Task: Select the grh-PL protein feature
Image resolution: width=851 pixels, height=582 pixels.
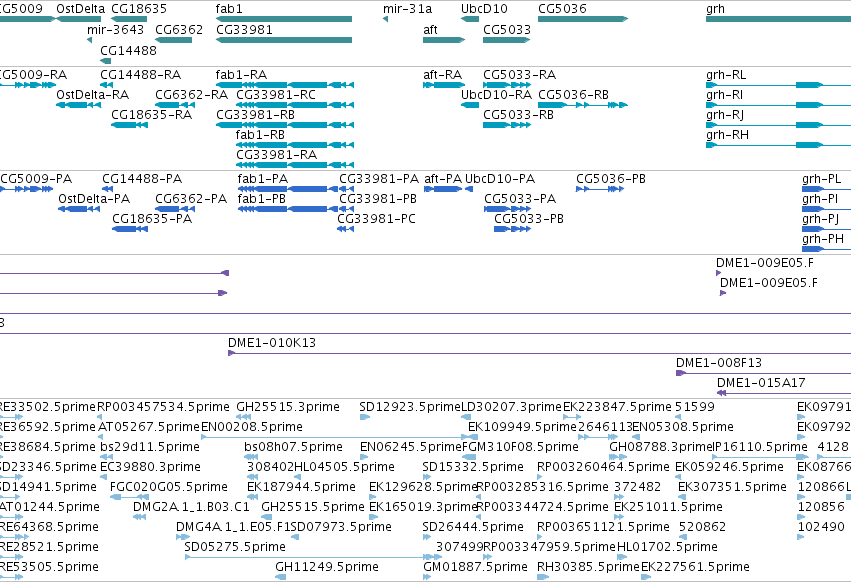Action: click(826, 189)
